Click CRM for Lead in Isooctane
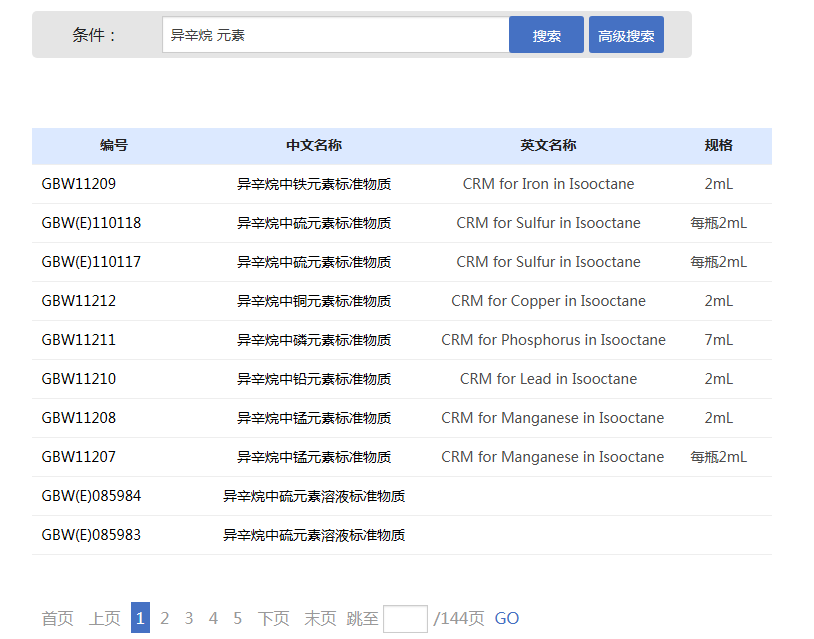The image size is (814, 639). pos(548,379)
